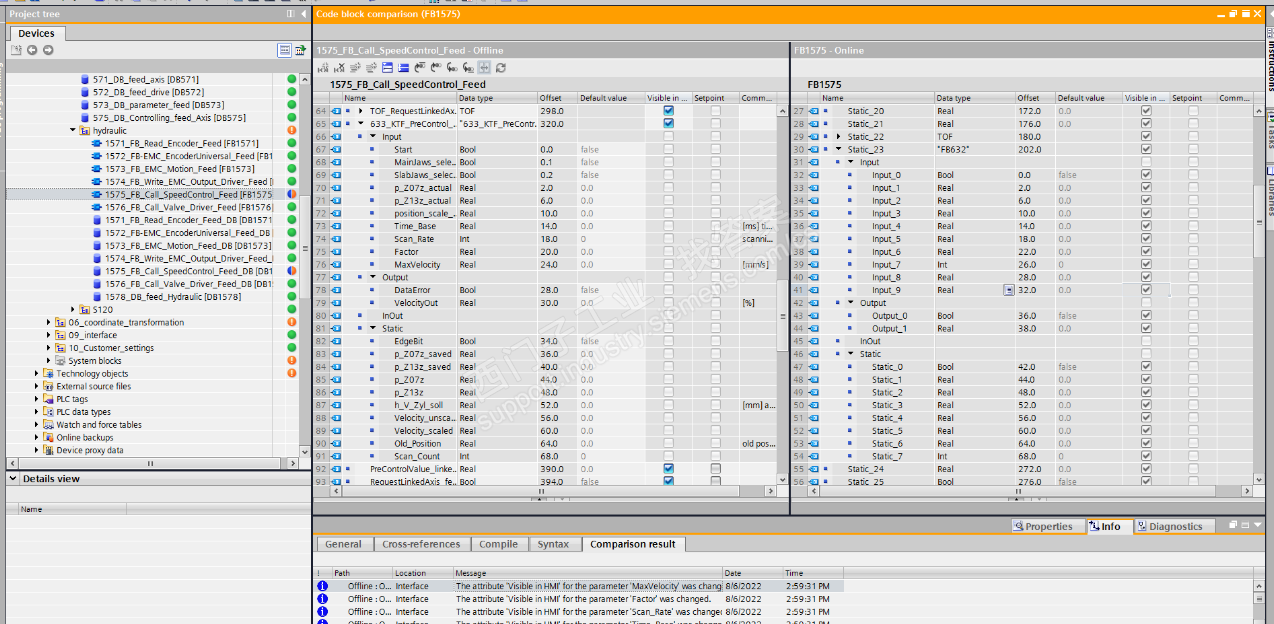This screenshot has width=1274, height=624.
Task: Open data type dropdown for Input_9
Action: click(1008, 290)
